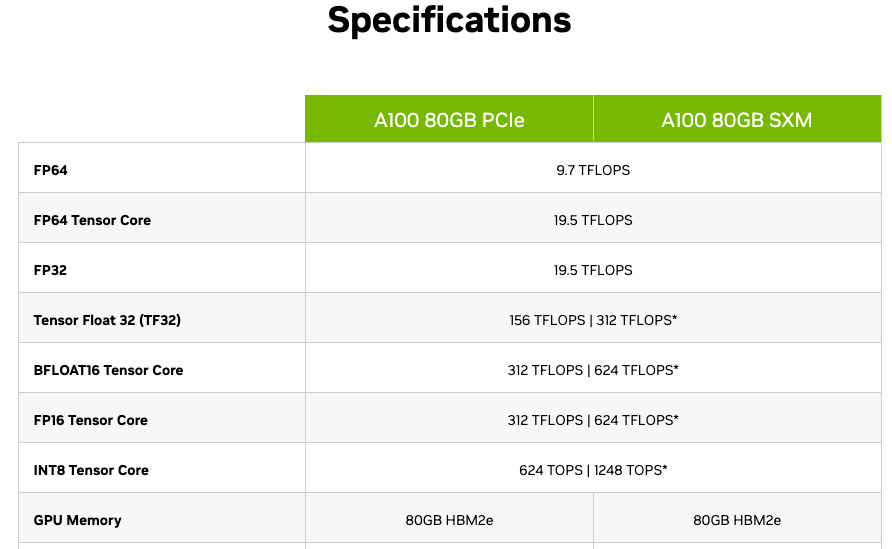
Task: Click 80GB HBM2e under the SXM column
Action: 737,520
